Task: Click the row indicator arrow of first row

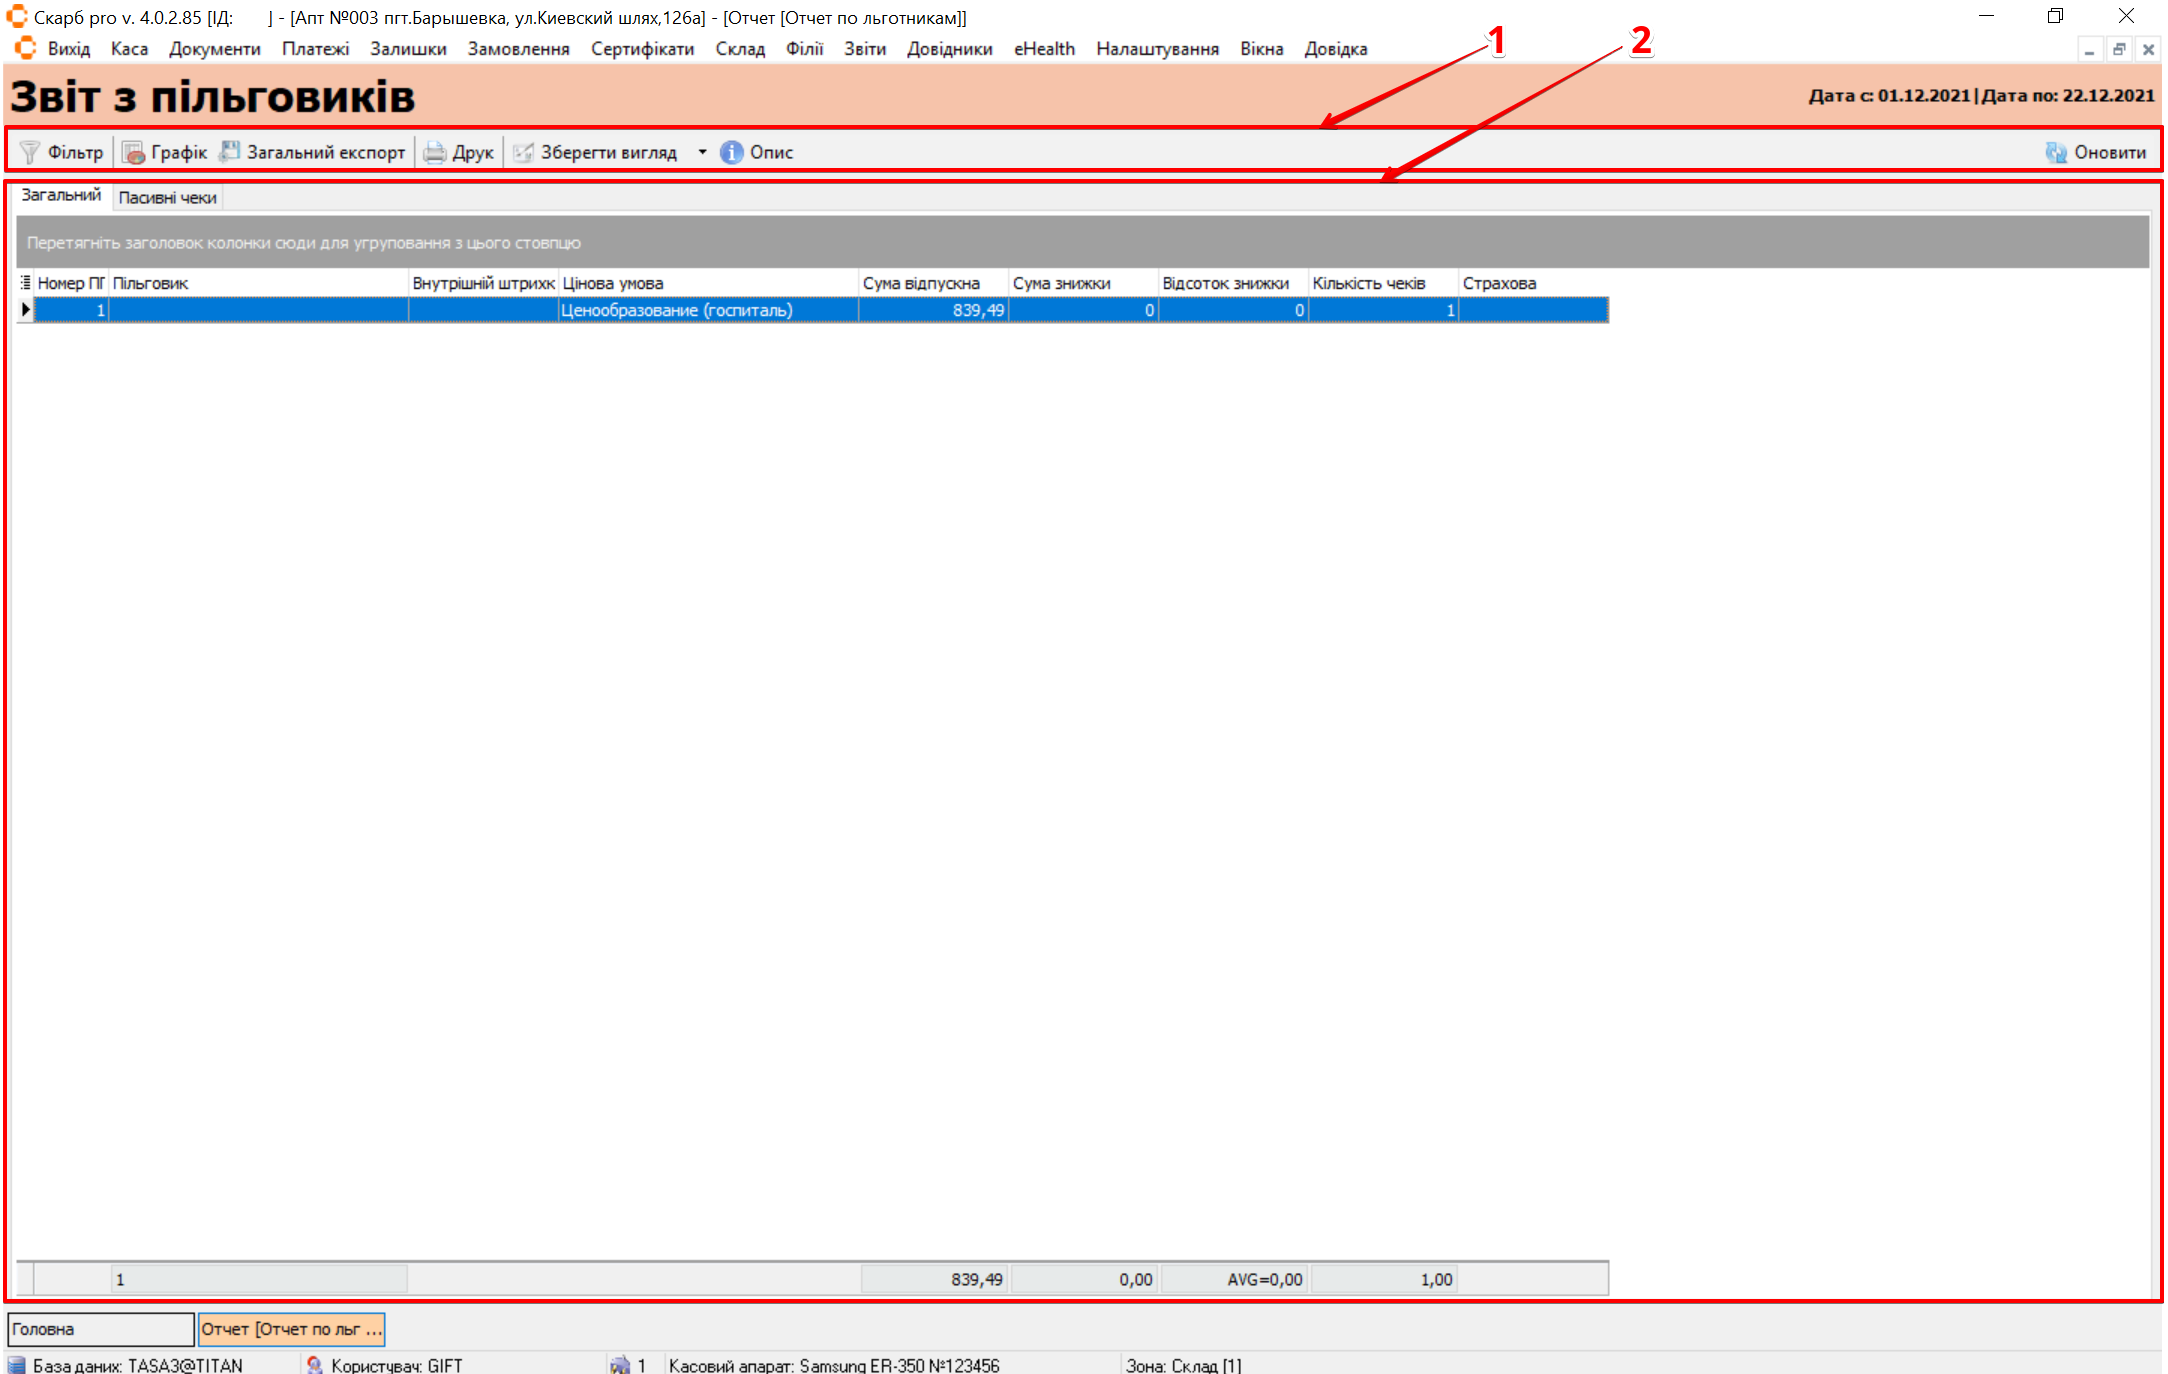Action: tap(25, 310)
